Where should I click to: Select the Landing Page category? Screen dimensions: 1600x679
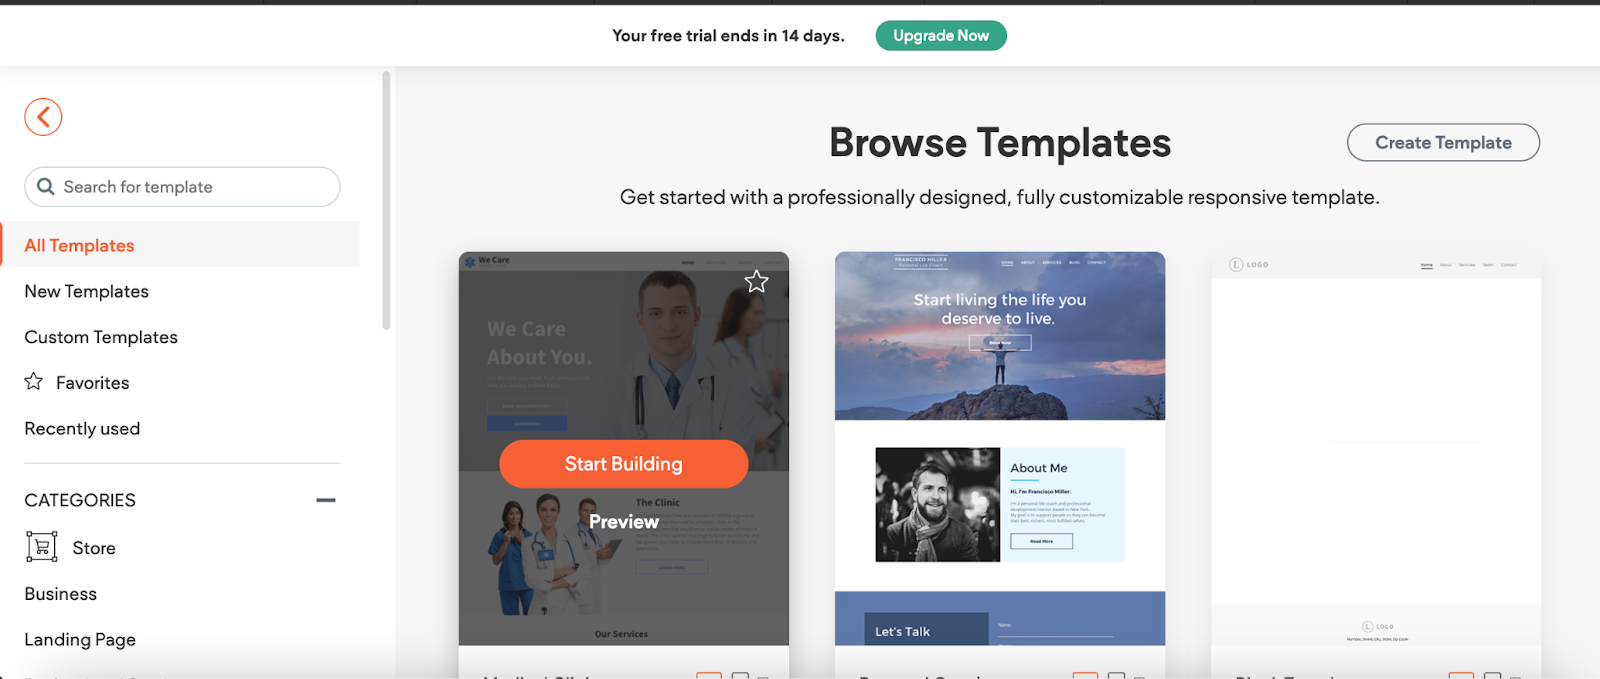click(x=80, y=639)
